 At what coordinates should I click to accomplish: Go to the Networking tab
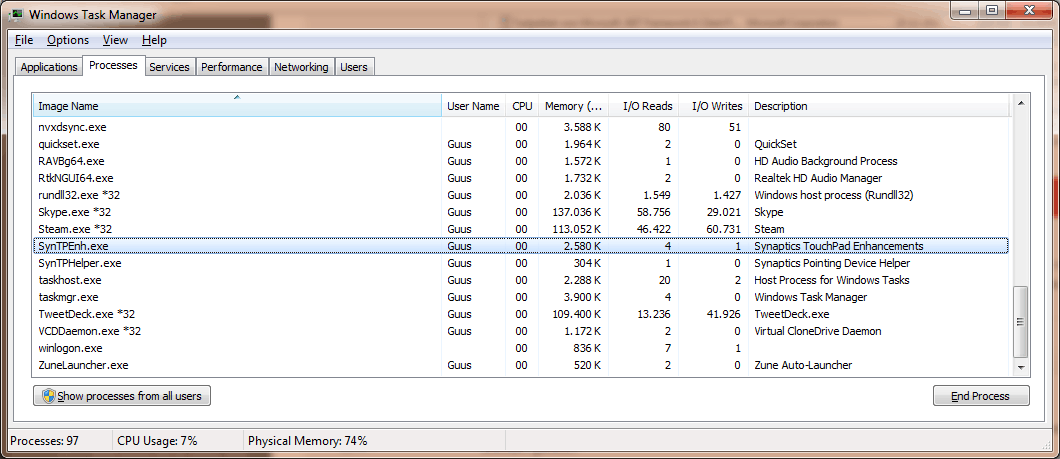coord(301,67)
